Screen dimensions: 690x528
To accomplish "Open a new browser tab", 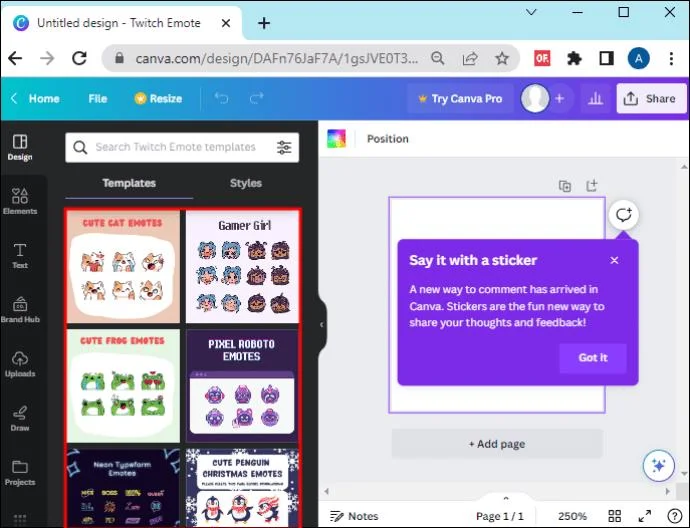I will tap(264, 23).
